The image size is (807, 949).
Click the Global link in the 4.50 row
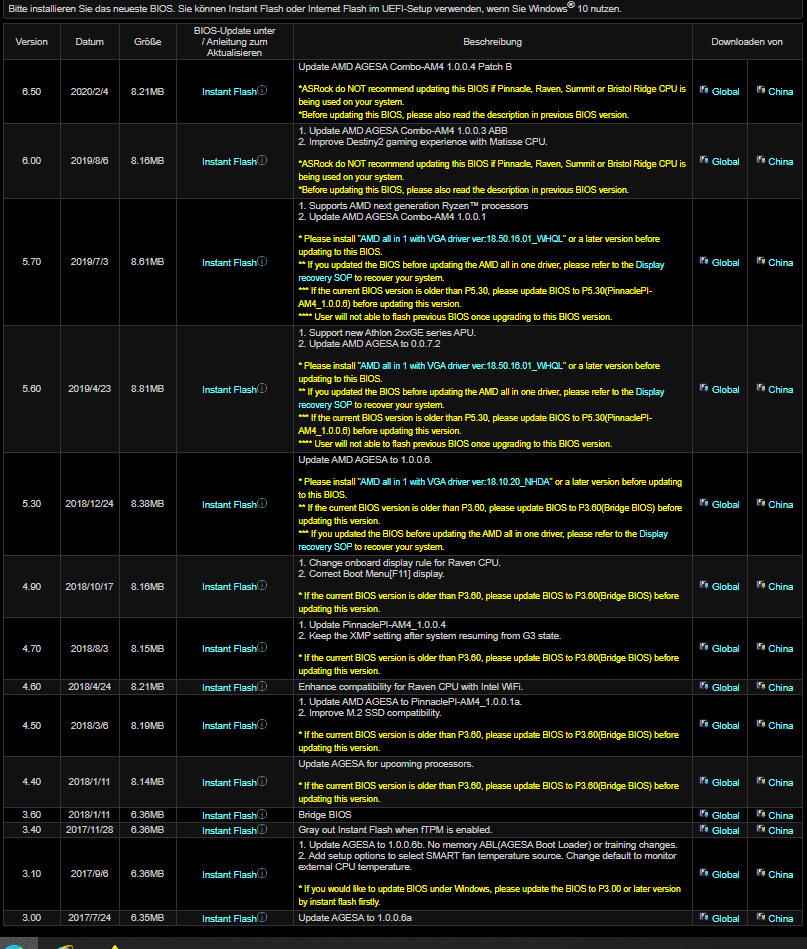click(x=725, y=726)
